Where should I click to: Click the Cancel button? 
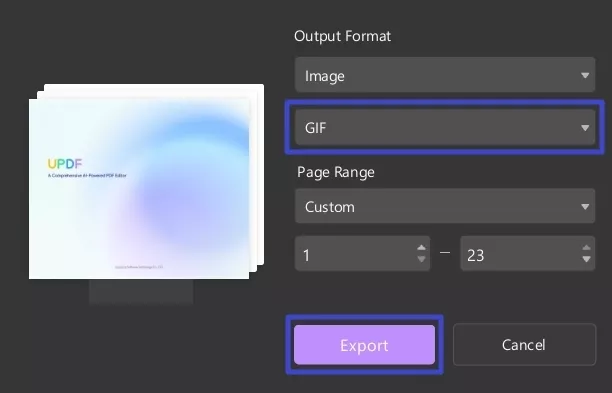524,345
